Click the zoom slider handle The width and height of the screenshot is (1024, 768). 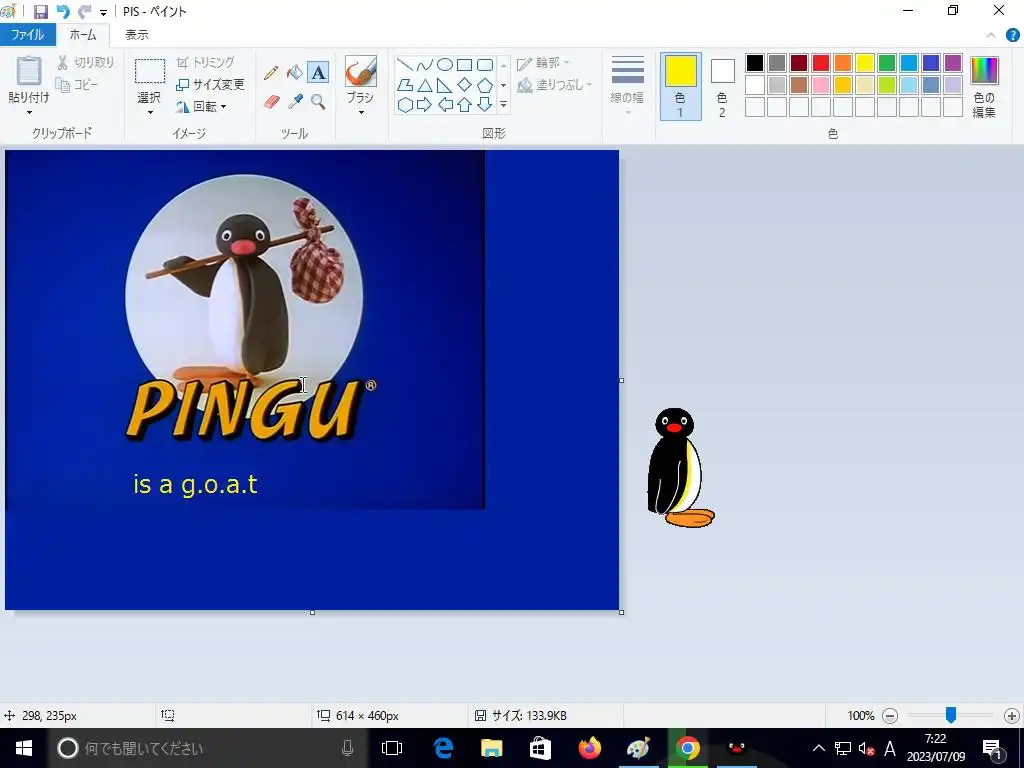point(951,716)
